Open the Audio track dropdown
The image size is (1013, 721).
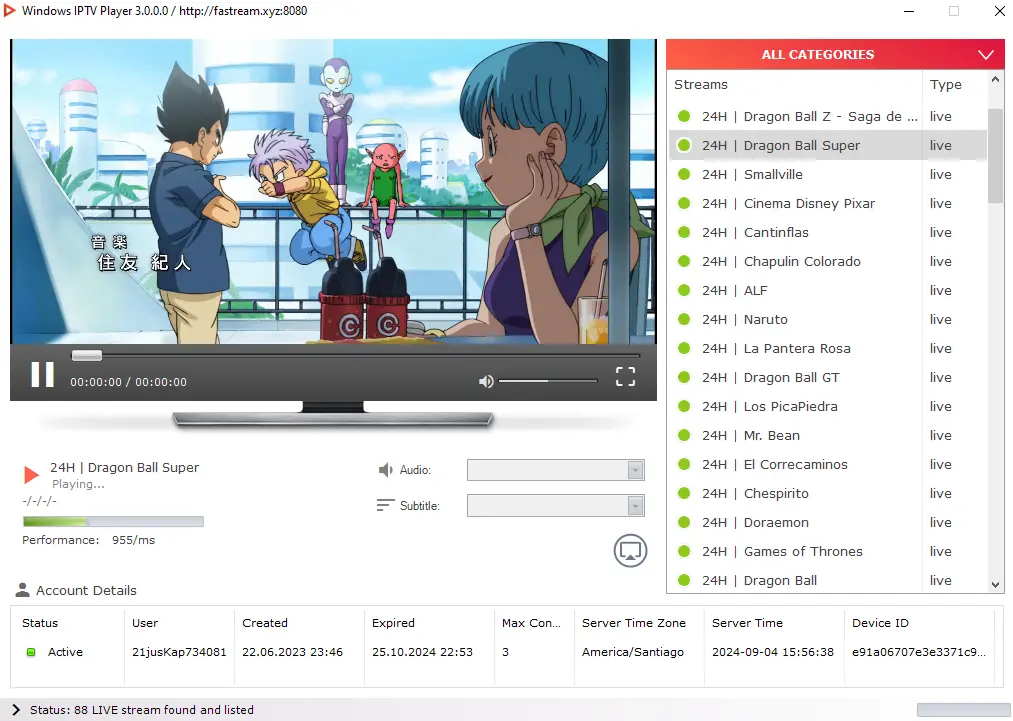tap(556, 470)
